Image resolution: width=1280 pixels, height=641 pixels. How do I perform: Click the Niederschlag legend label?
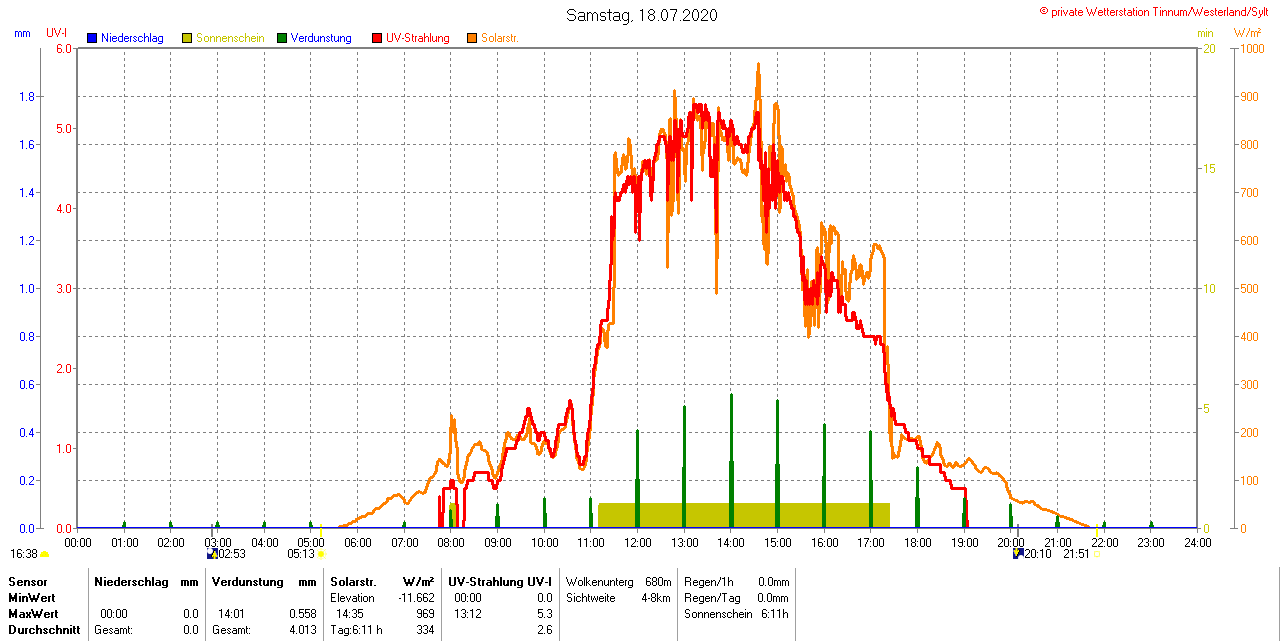[x=132, y=38]
